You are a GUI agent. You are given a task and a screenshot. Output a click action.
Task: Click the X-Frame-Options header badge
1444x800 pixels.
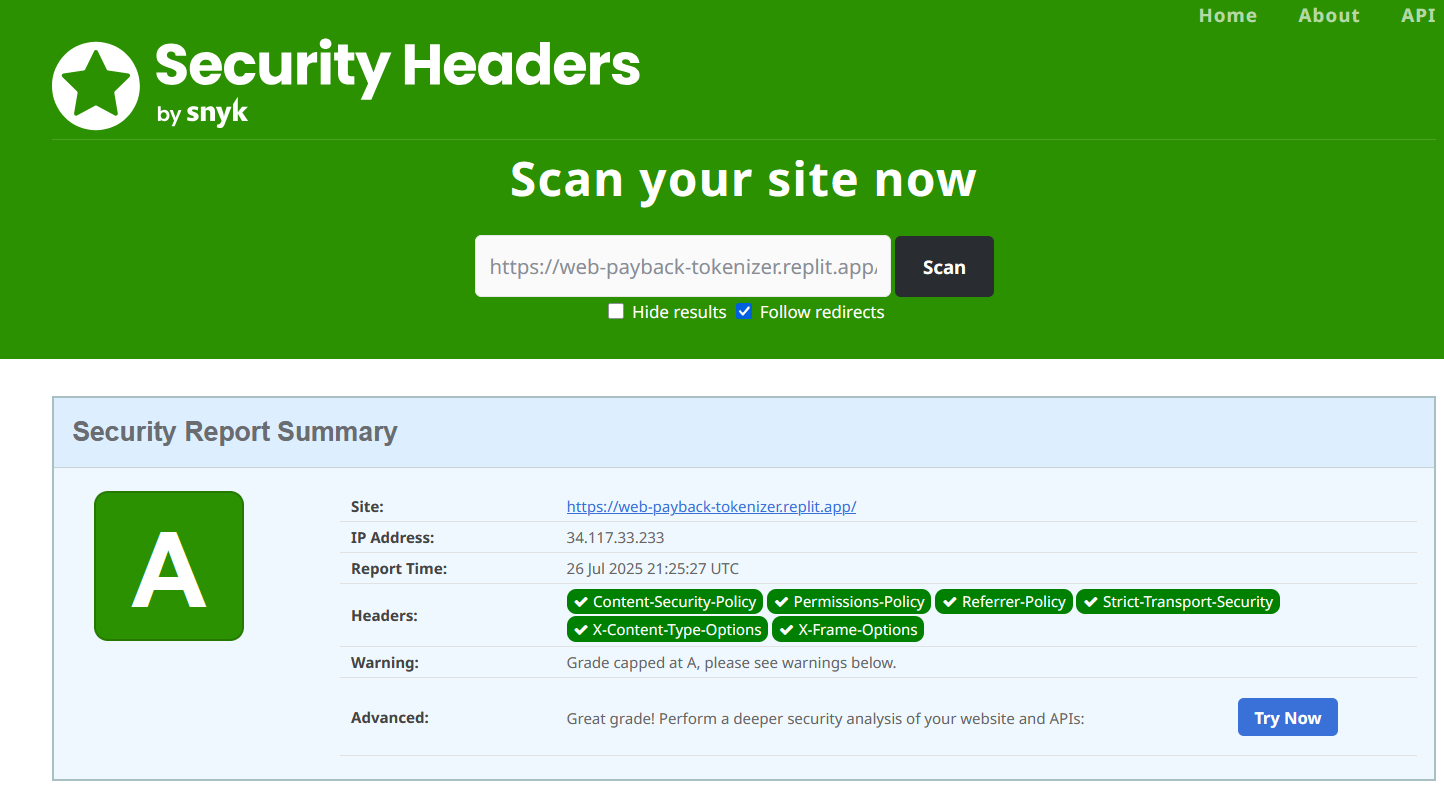point(848,630)
